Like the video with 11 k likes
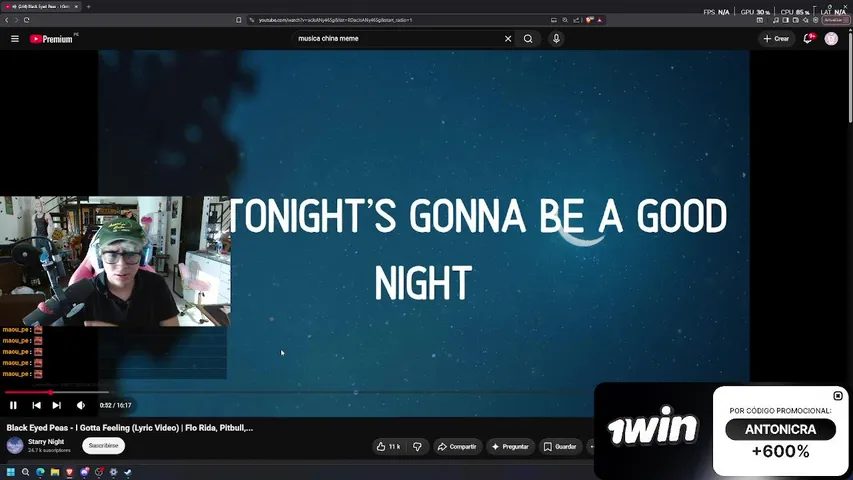Image resolution: width=853 pixels, height=480 pixels. pyautogui.click(x=388, y=447)
